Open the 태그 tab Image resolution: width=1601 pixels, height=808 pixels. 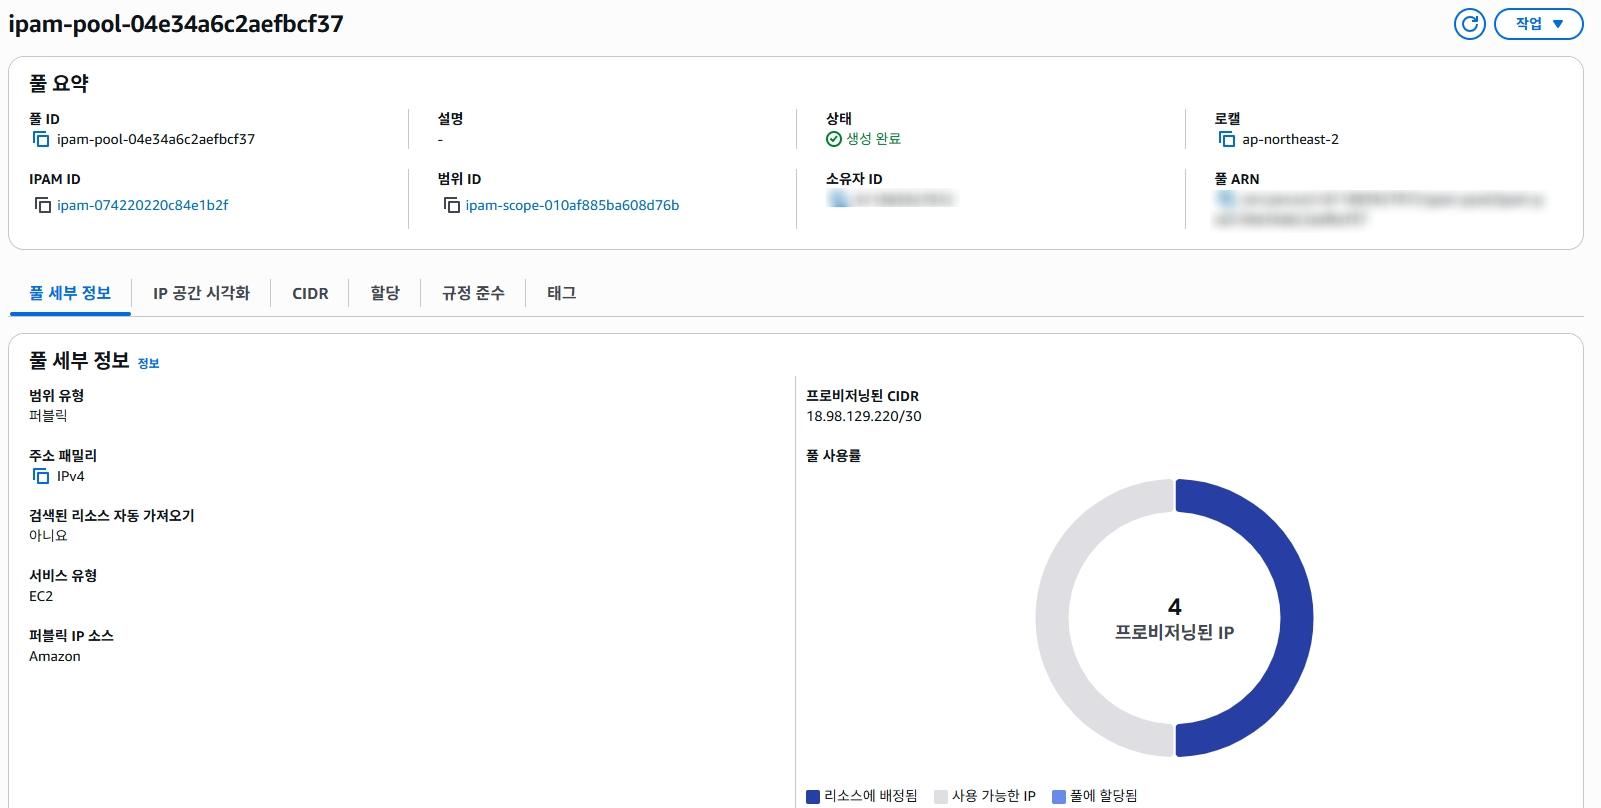click(561, 293)
